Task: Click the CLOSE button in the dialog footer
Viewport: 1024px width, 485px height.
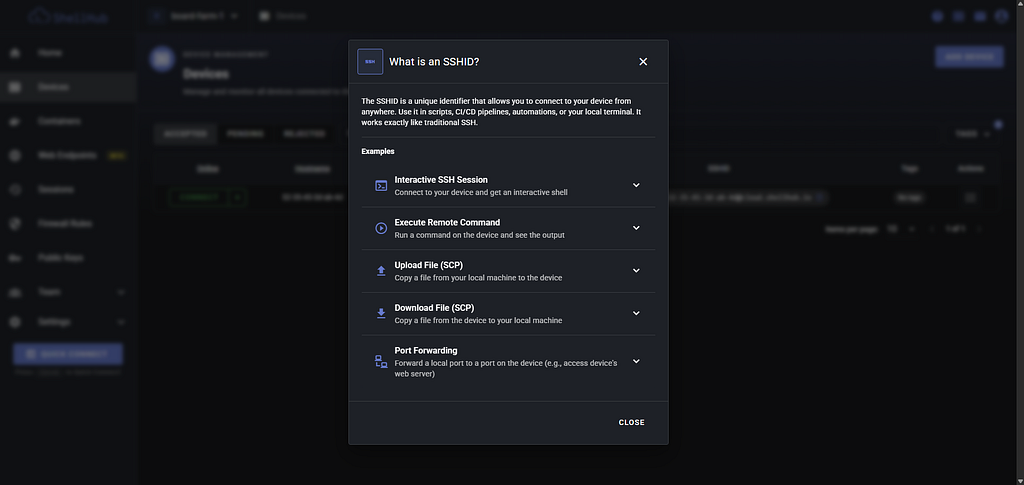Action: [632, 422]
